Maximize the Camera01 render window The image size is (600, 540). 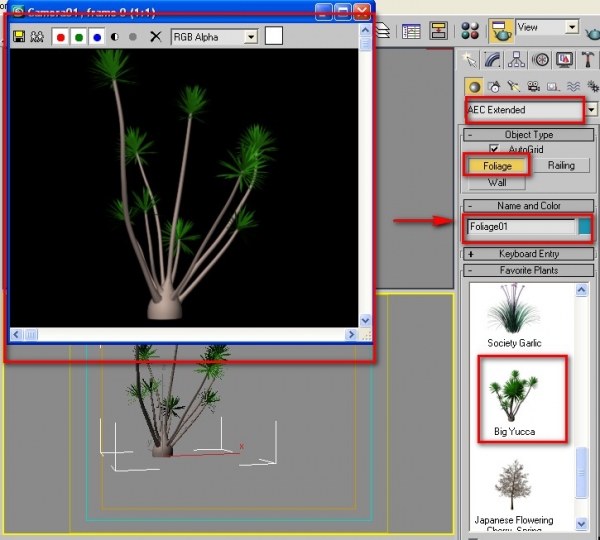click(342, 11)
